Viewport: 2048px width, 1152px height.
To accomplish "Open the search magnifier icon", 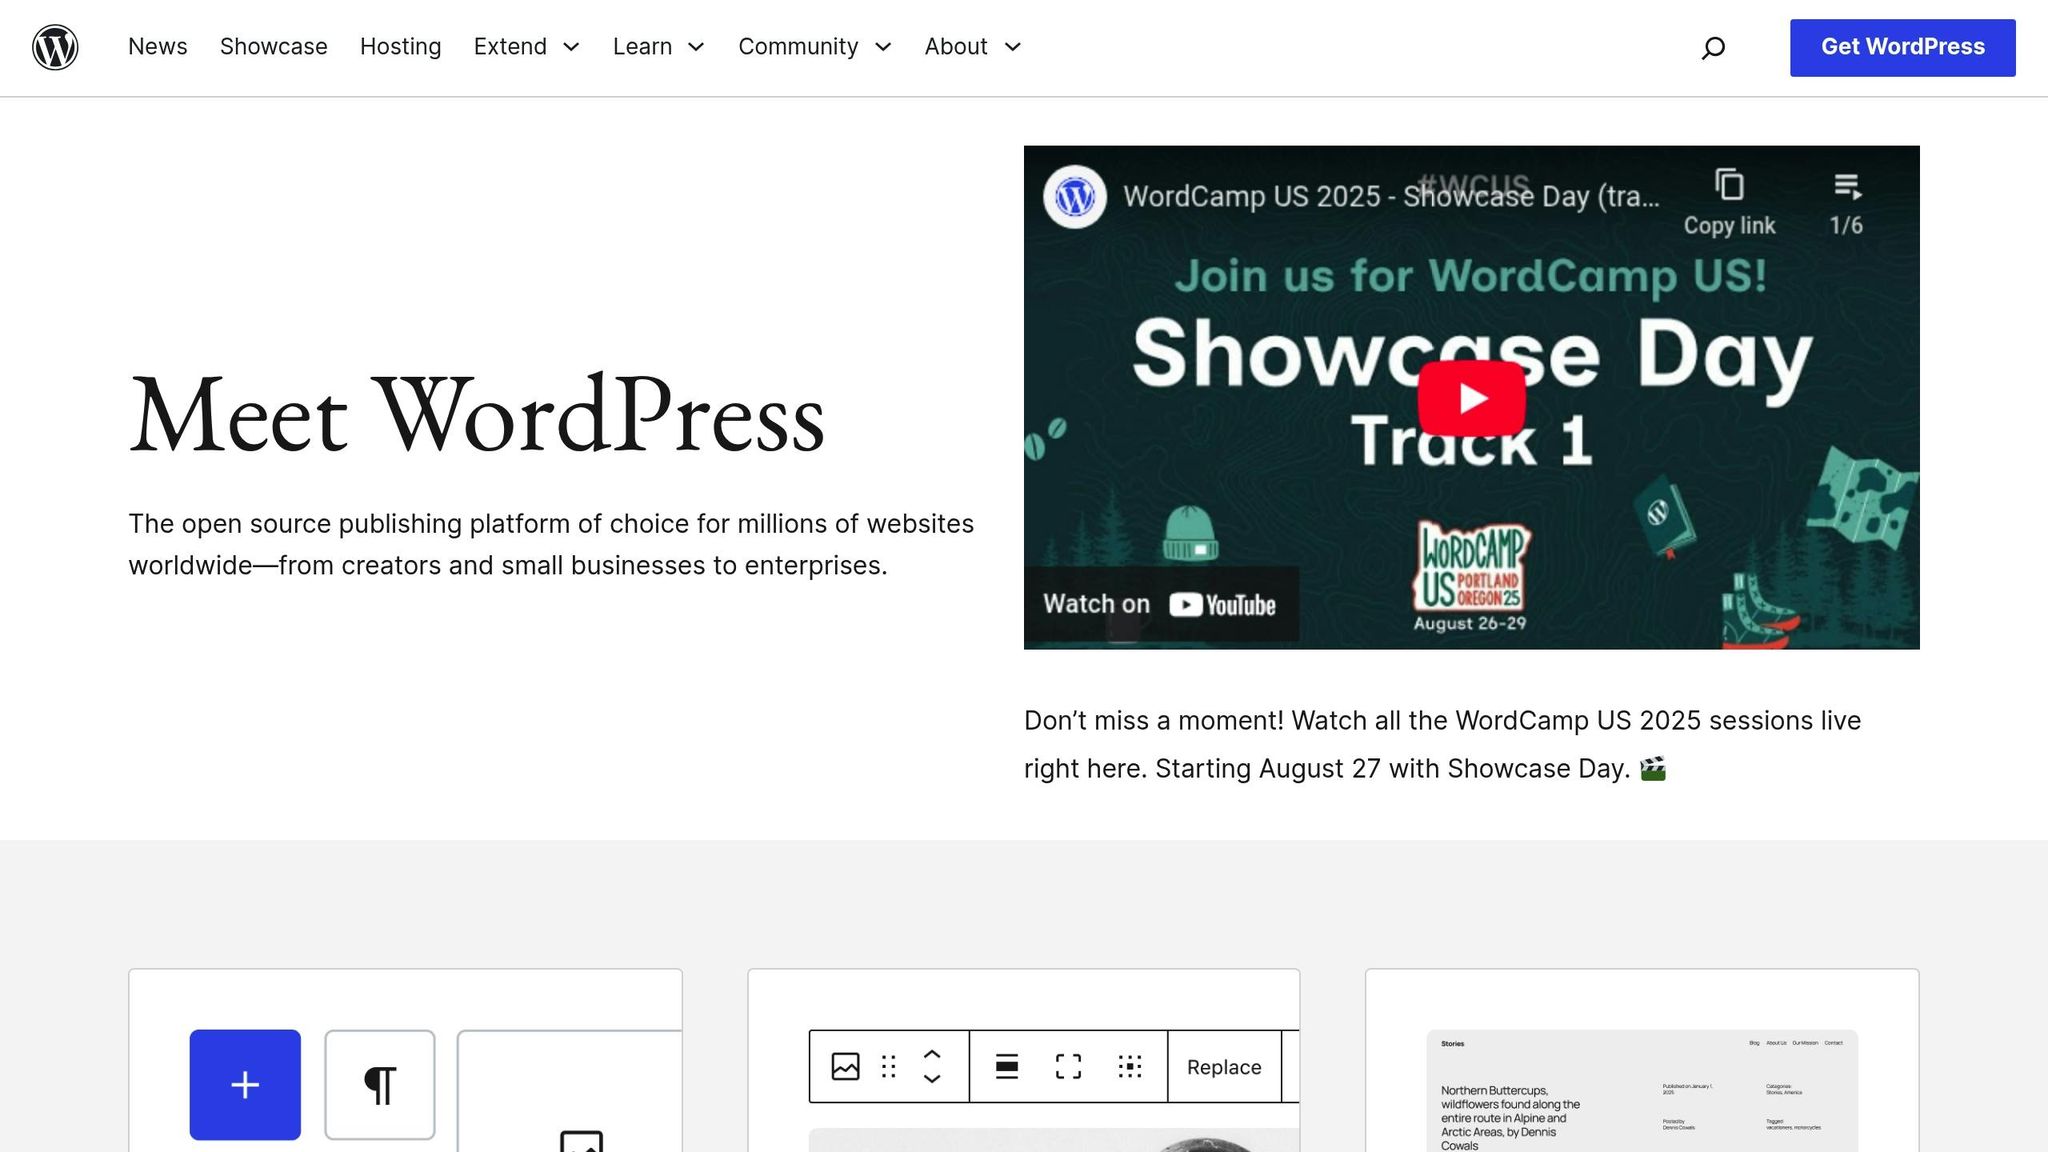I will [x=1713, y=47].
